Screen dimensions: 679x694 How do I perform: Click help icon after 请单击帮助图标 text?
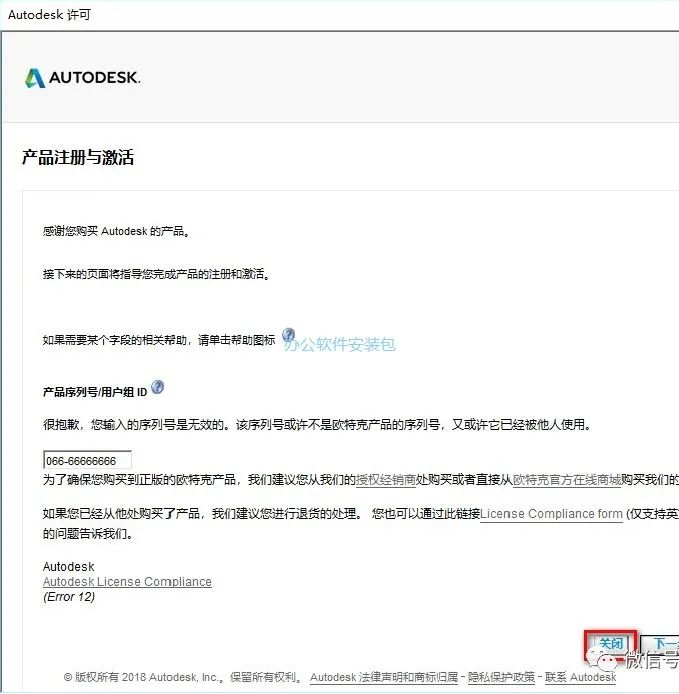coord(289,335)
